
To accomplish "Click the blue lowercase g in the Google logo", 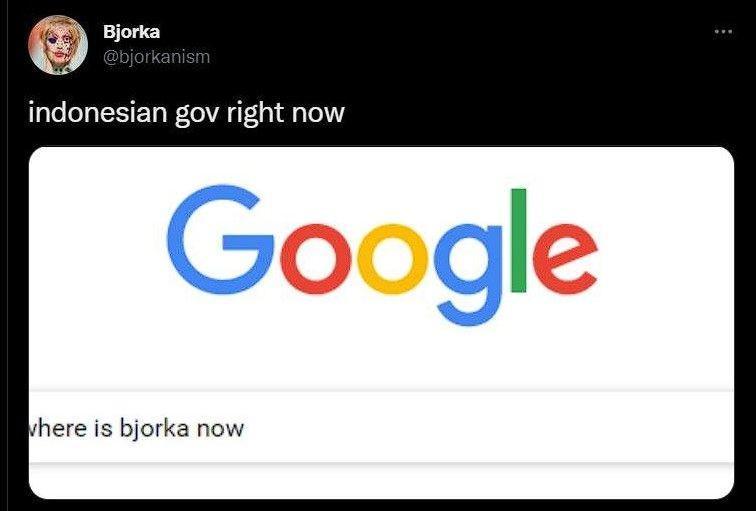I will 468,275.
